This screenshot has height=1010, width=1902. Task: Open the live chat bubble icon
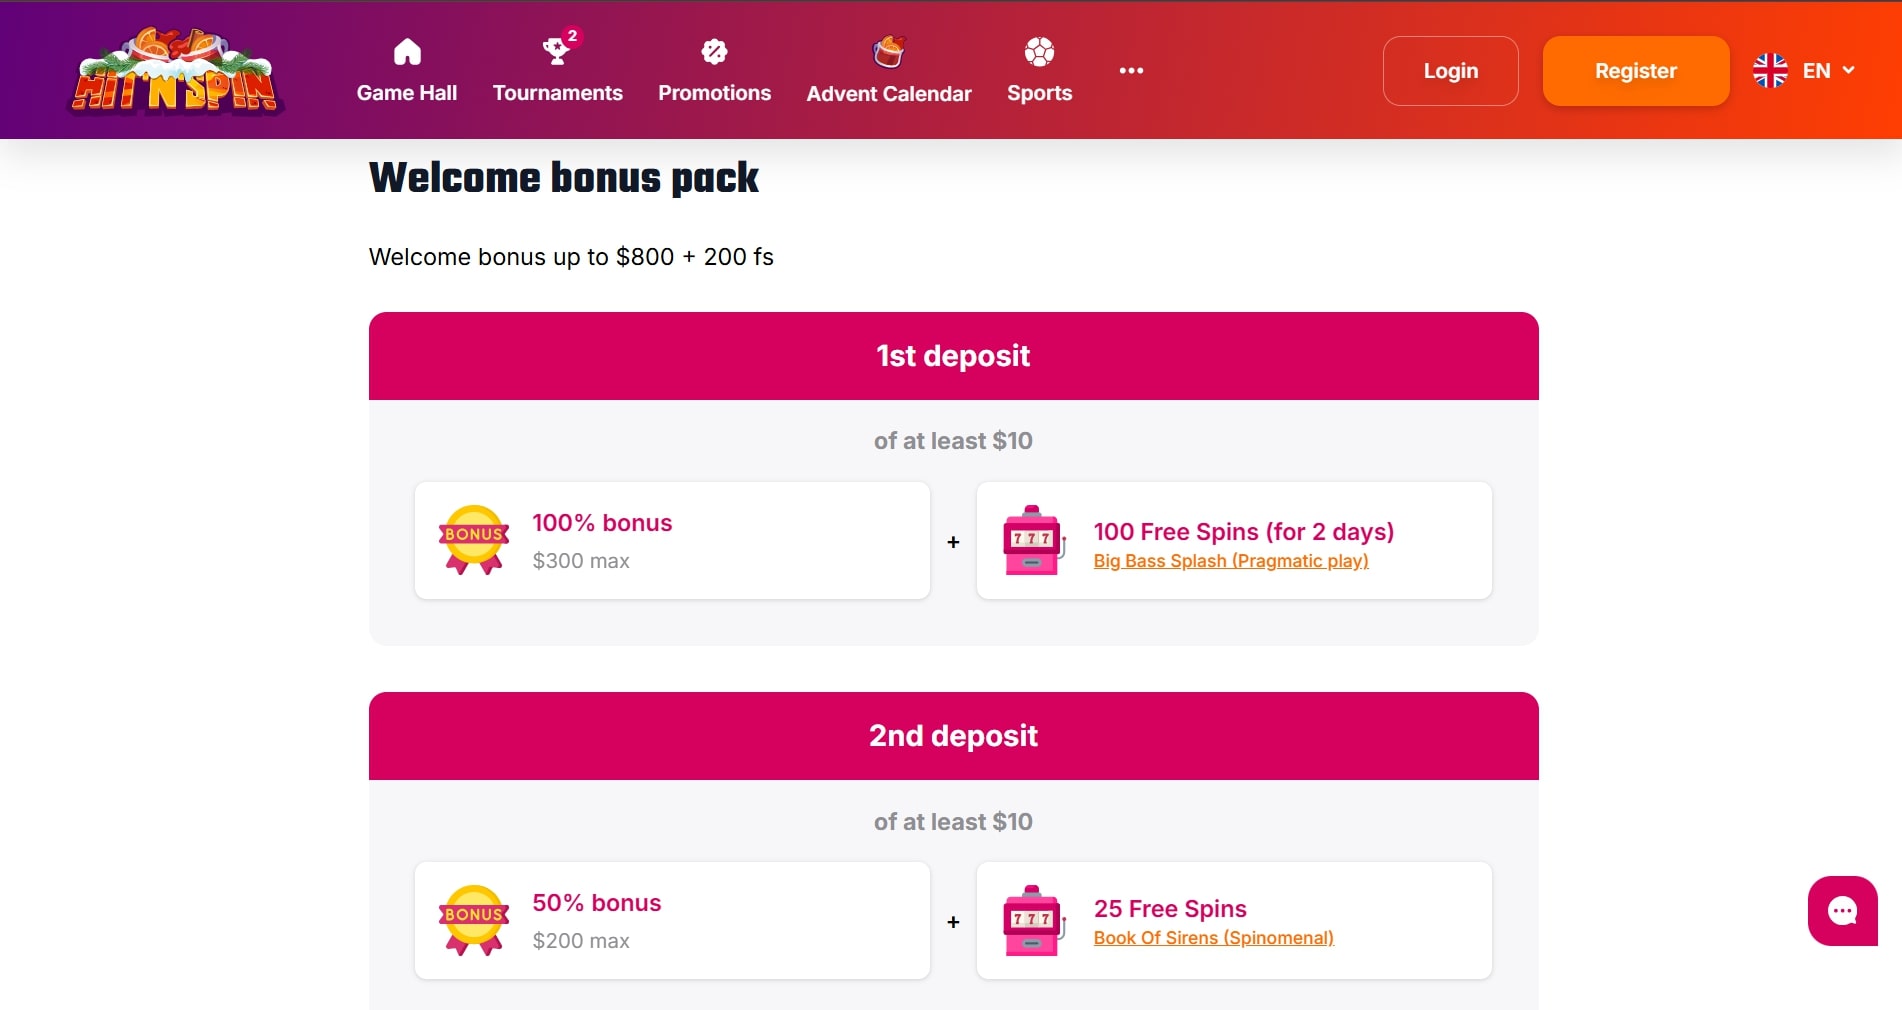tap(1842, 910)
